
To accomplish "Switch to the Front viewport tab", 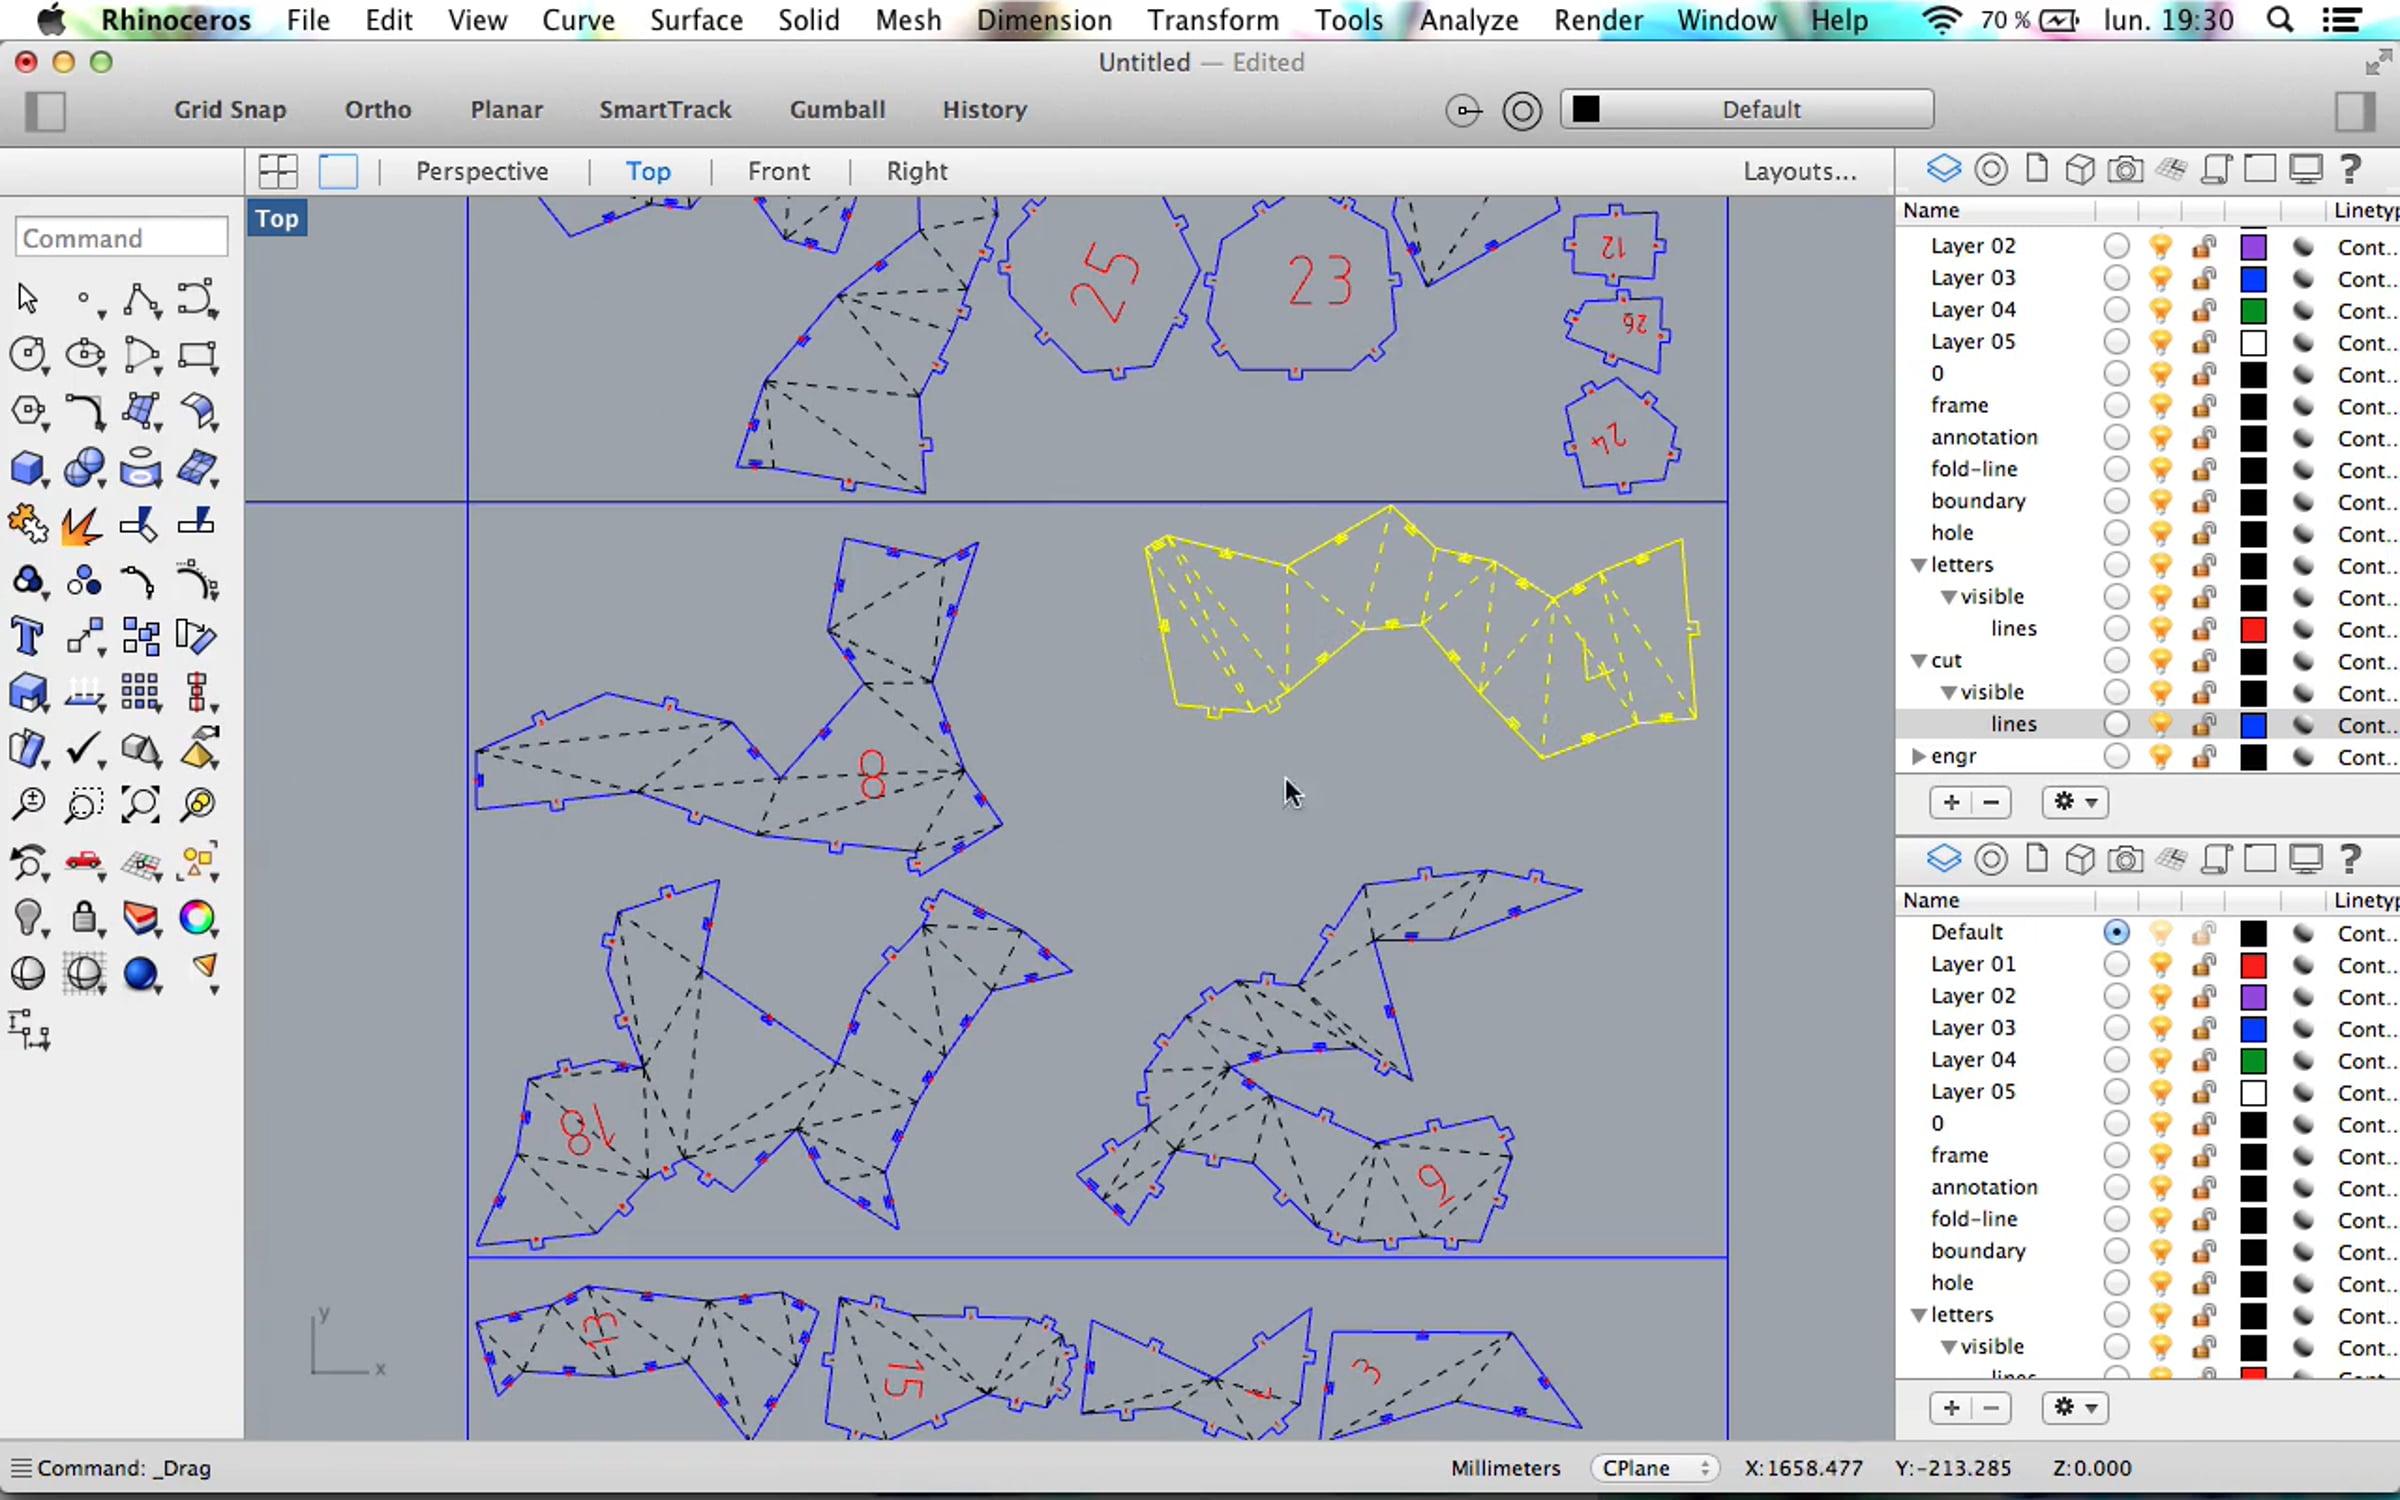I will [779, 172].
